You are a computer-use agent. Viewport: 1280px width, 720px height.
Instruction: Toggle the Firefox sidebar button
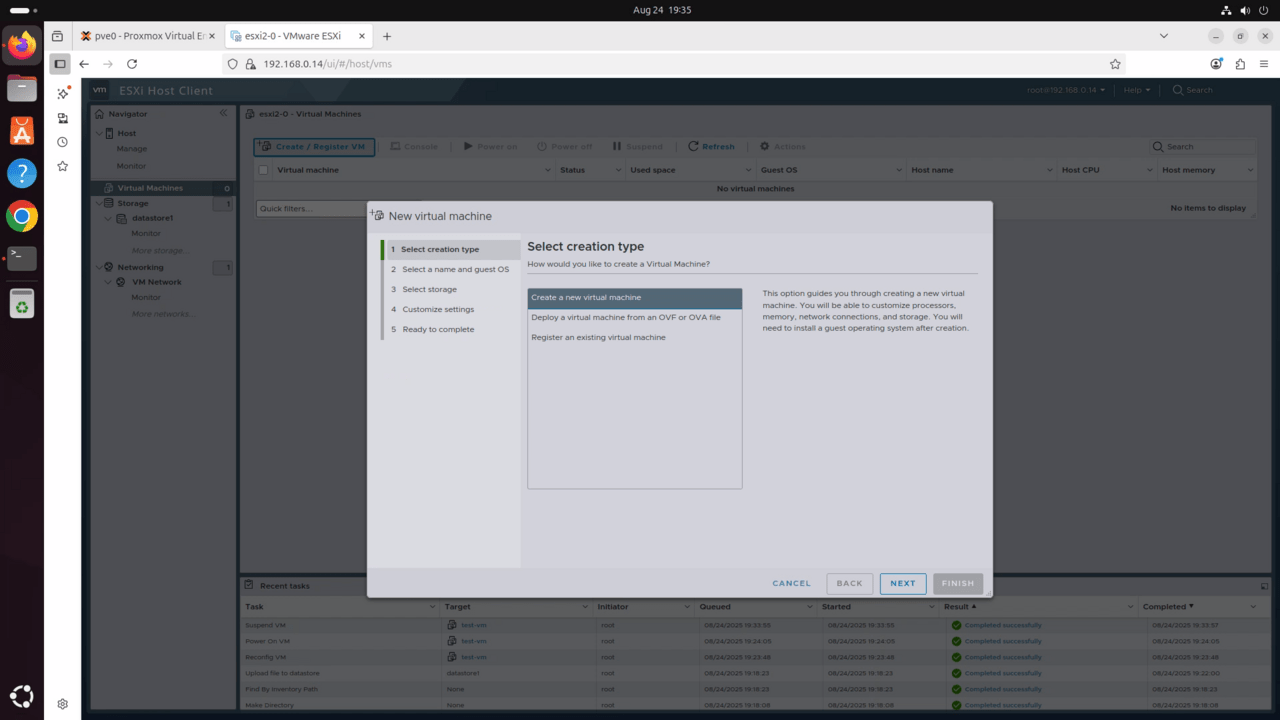coord(60,64)
